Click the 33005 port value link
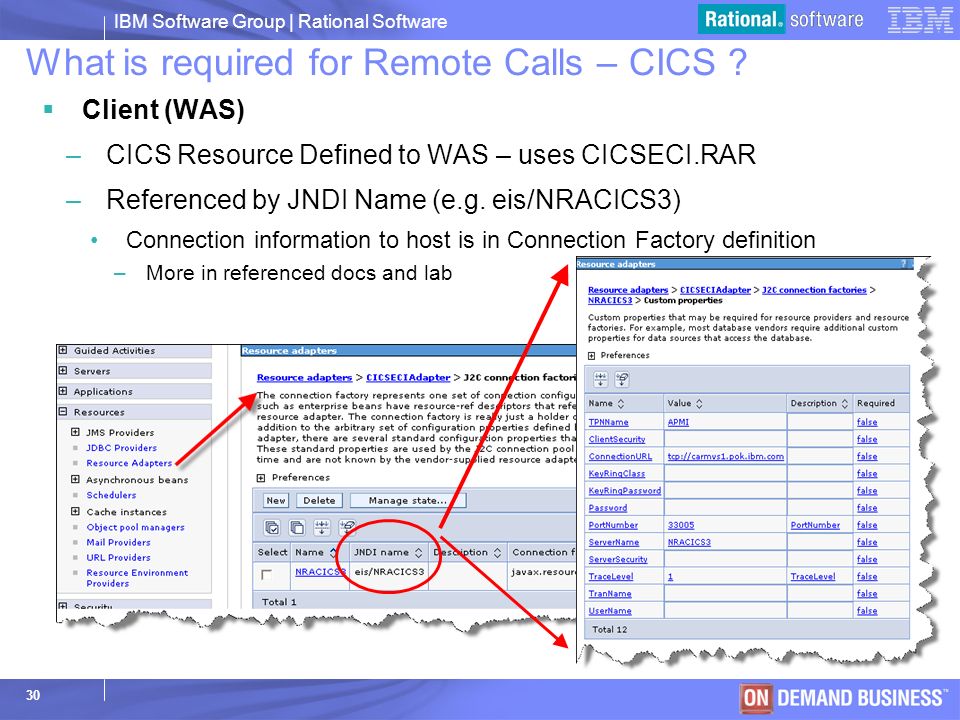The image size is (960, 720). pyautogui.click(x=681, y=525)
